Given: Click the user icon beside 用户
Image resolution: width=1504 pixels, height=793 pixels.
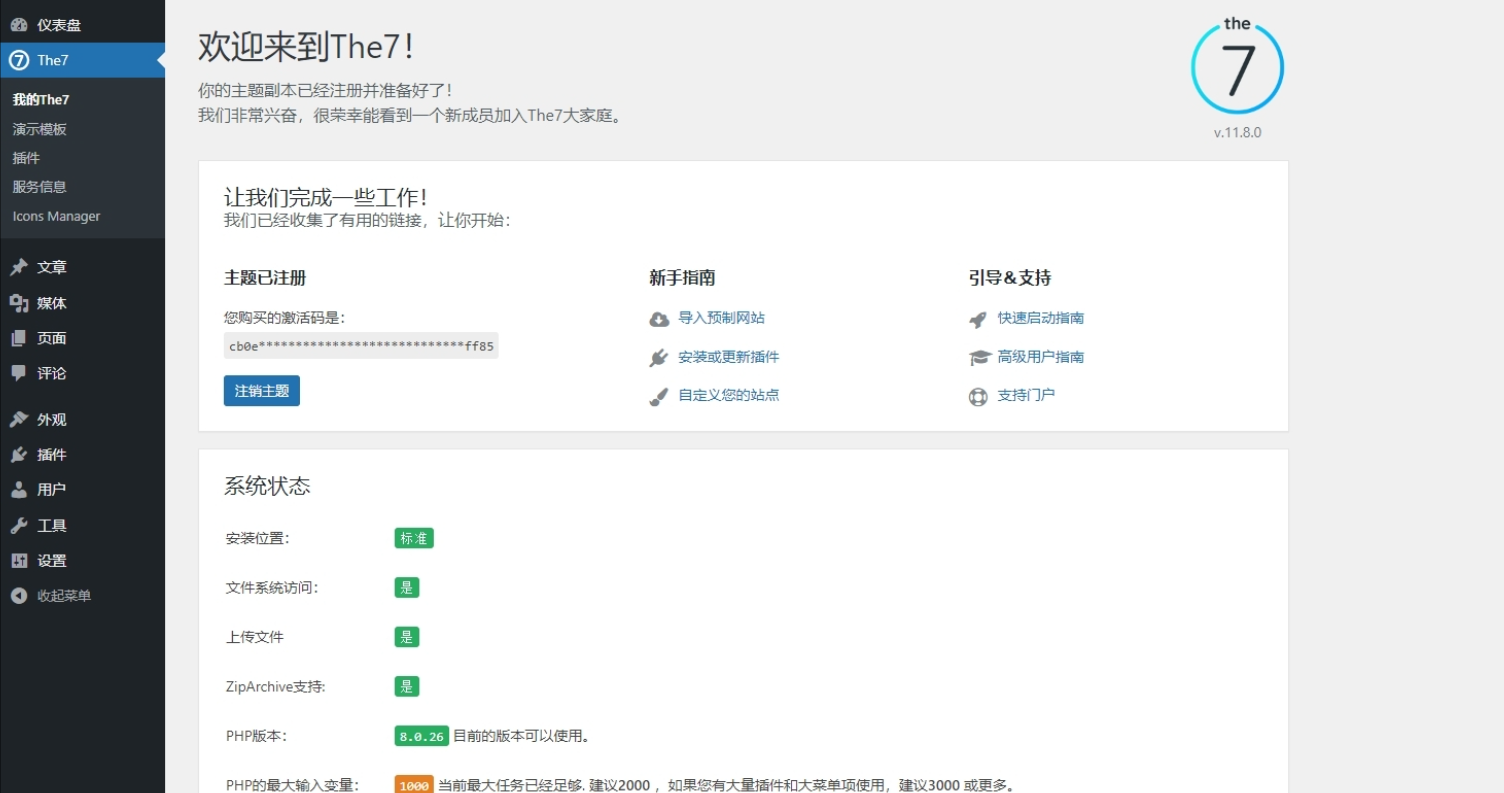Looking at the screenshot, I should point(19,490).
